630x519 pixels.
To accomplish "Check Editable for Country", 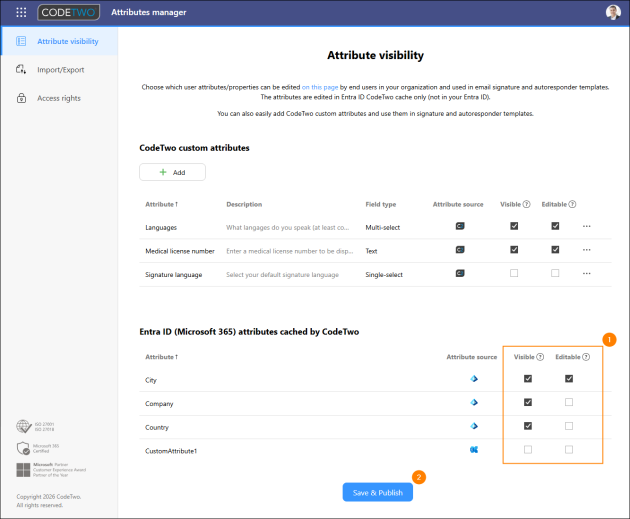I will point(569,426).
